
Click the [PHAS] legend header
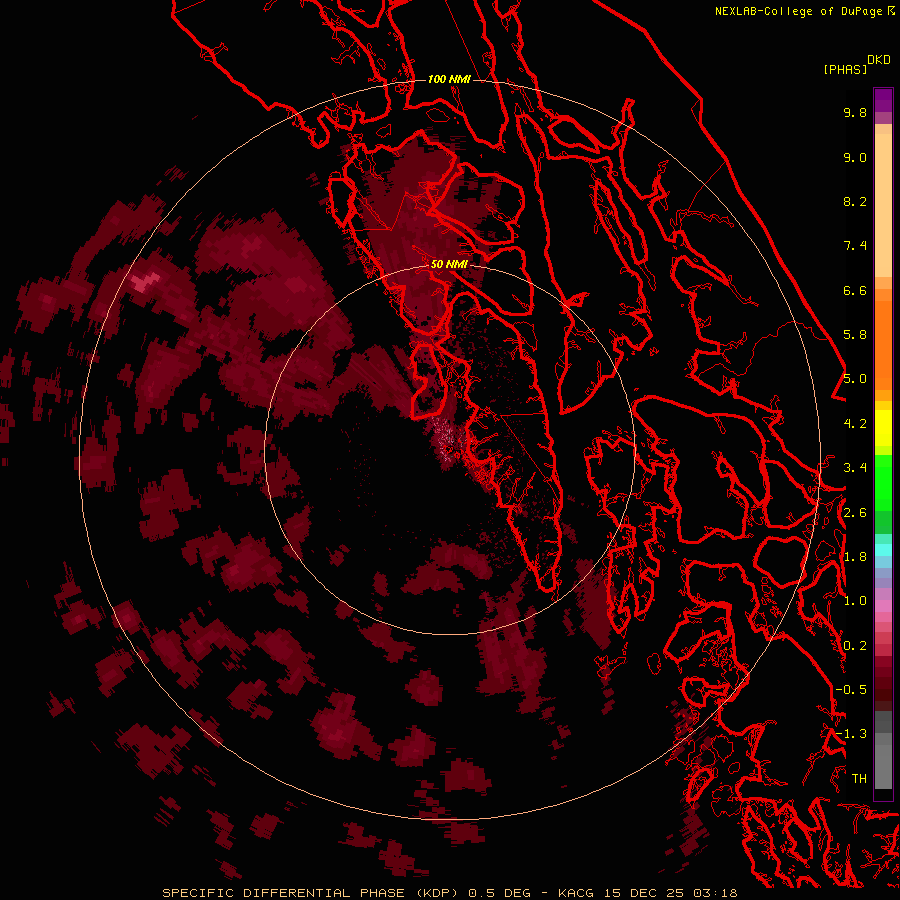pos(845,69)
